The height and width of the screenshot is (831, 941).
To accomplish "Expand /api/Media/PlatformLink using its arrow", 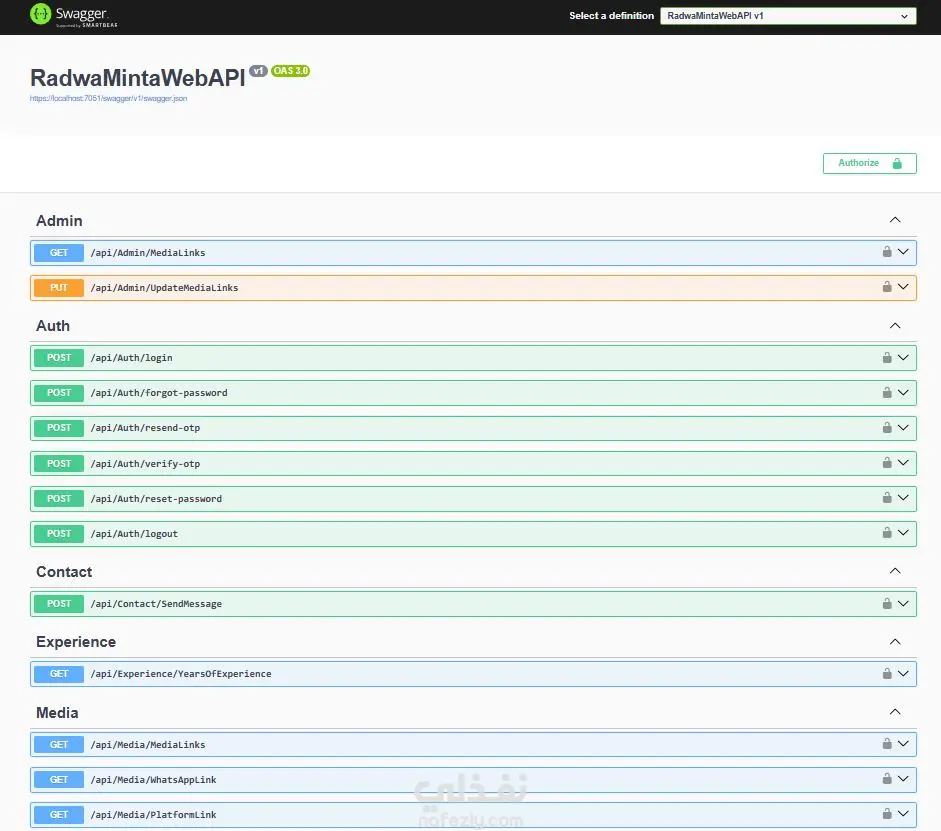I will [x=903, y=814].
